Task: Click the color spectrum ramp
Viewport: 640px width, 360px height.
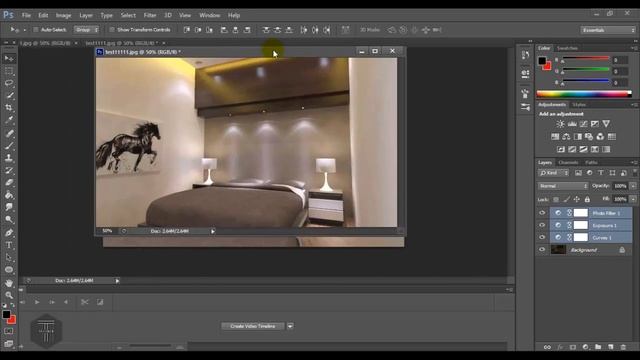Action: tap(584, 94)
